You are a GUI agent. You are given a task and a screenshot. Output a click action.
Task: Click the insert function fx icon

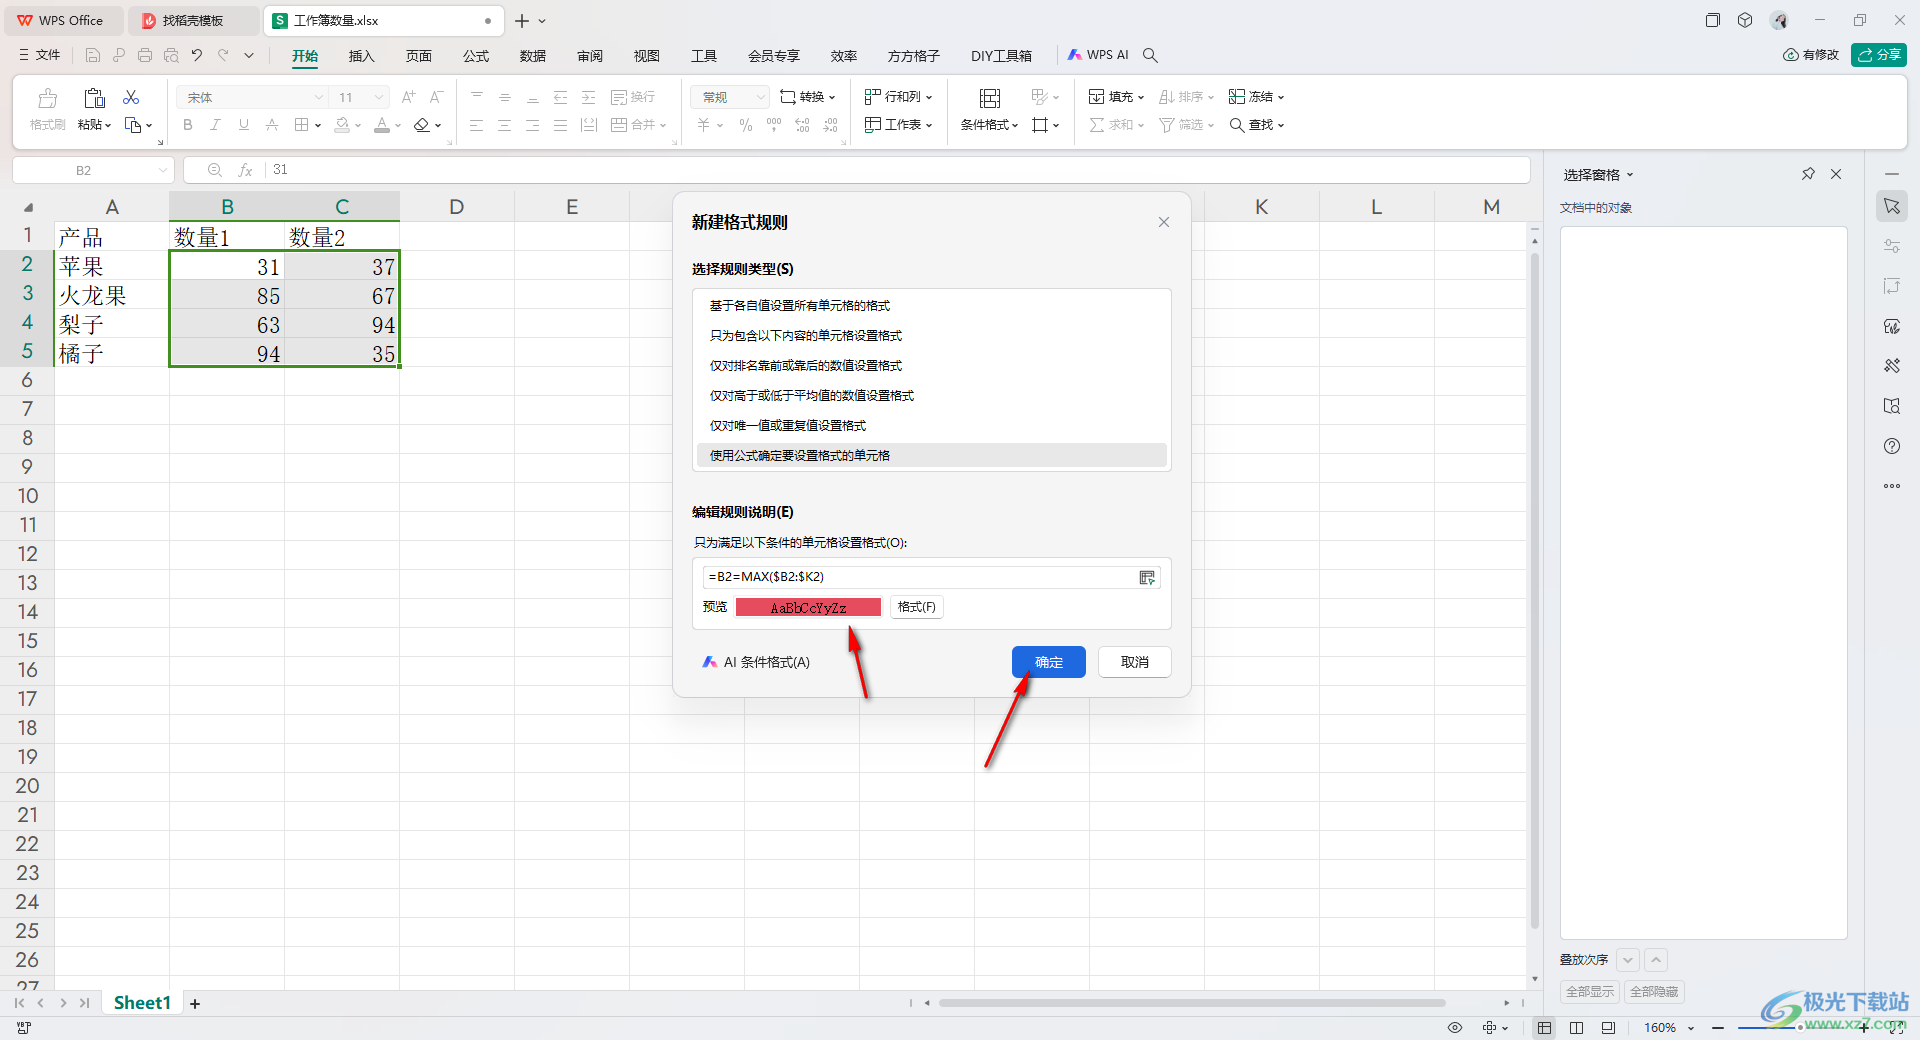click(245, 170)
